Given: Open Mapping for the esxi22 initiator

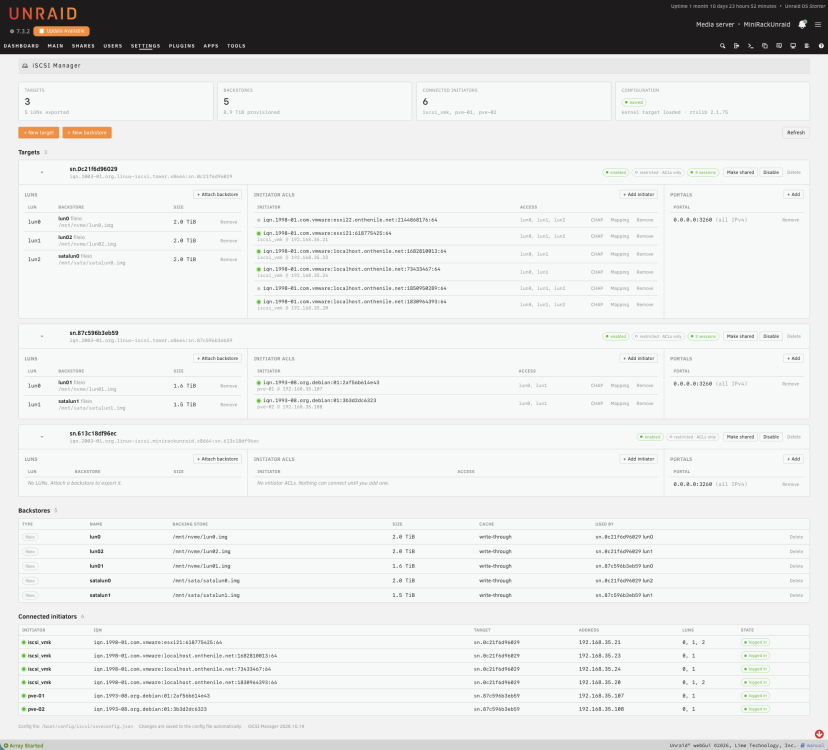Looking at the screenshot, I should click(x=619, y=220).
